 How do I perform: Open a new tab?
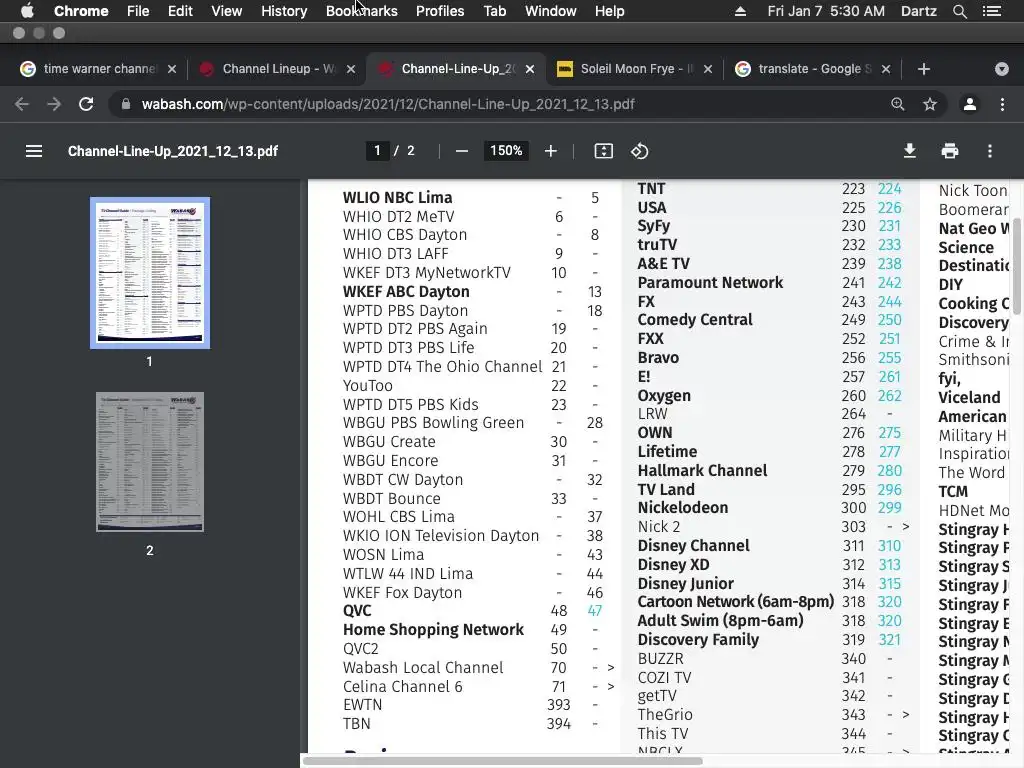coord(923,69)
